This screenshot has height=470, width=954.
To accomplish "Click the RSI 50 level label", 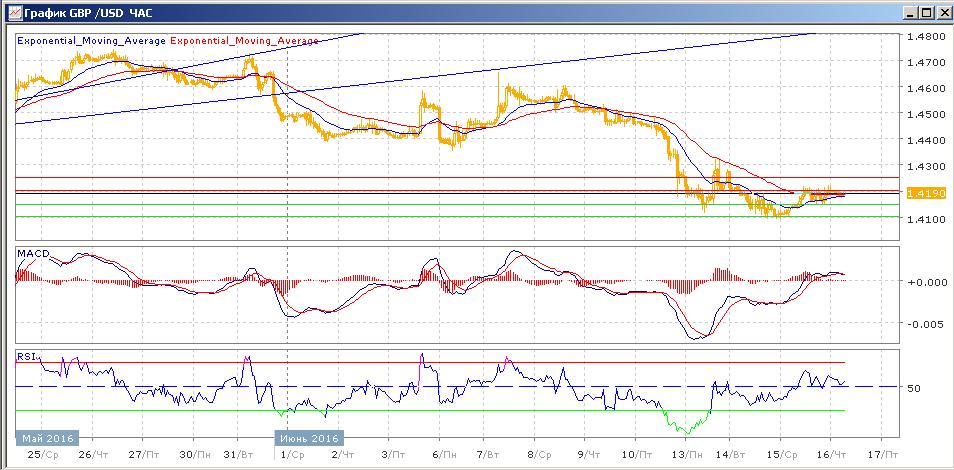I will coord(913,388).
